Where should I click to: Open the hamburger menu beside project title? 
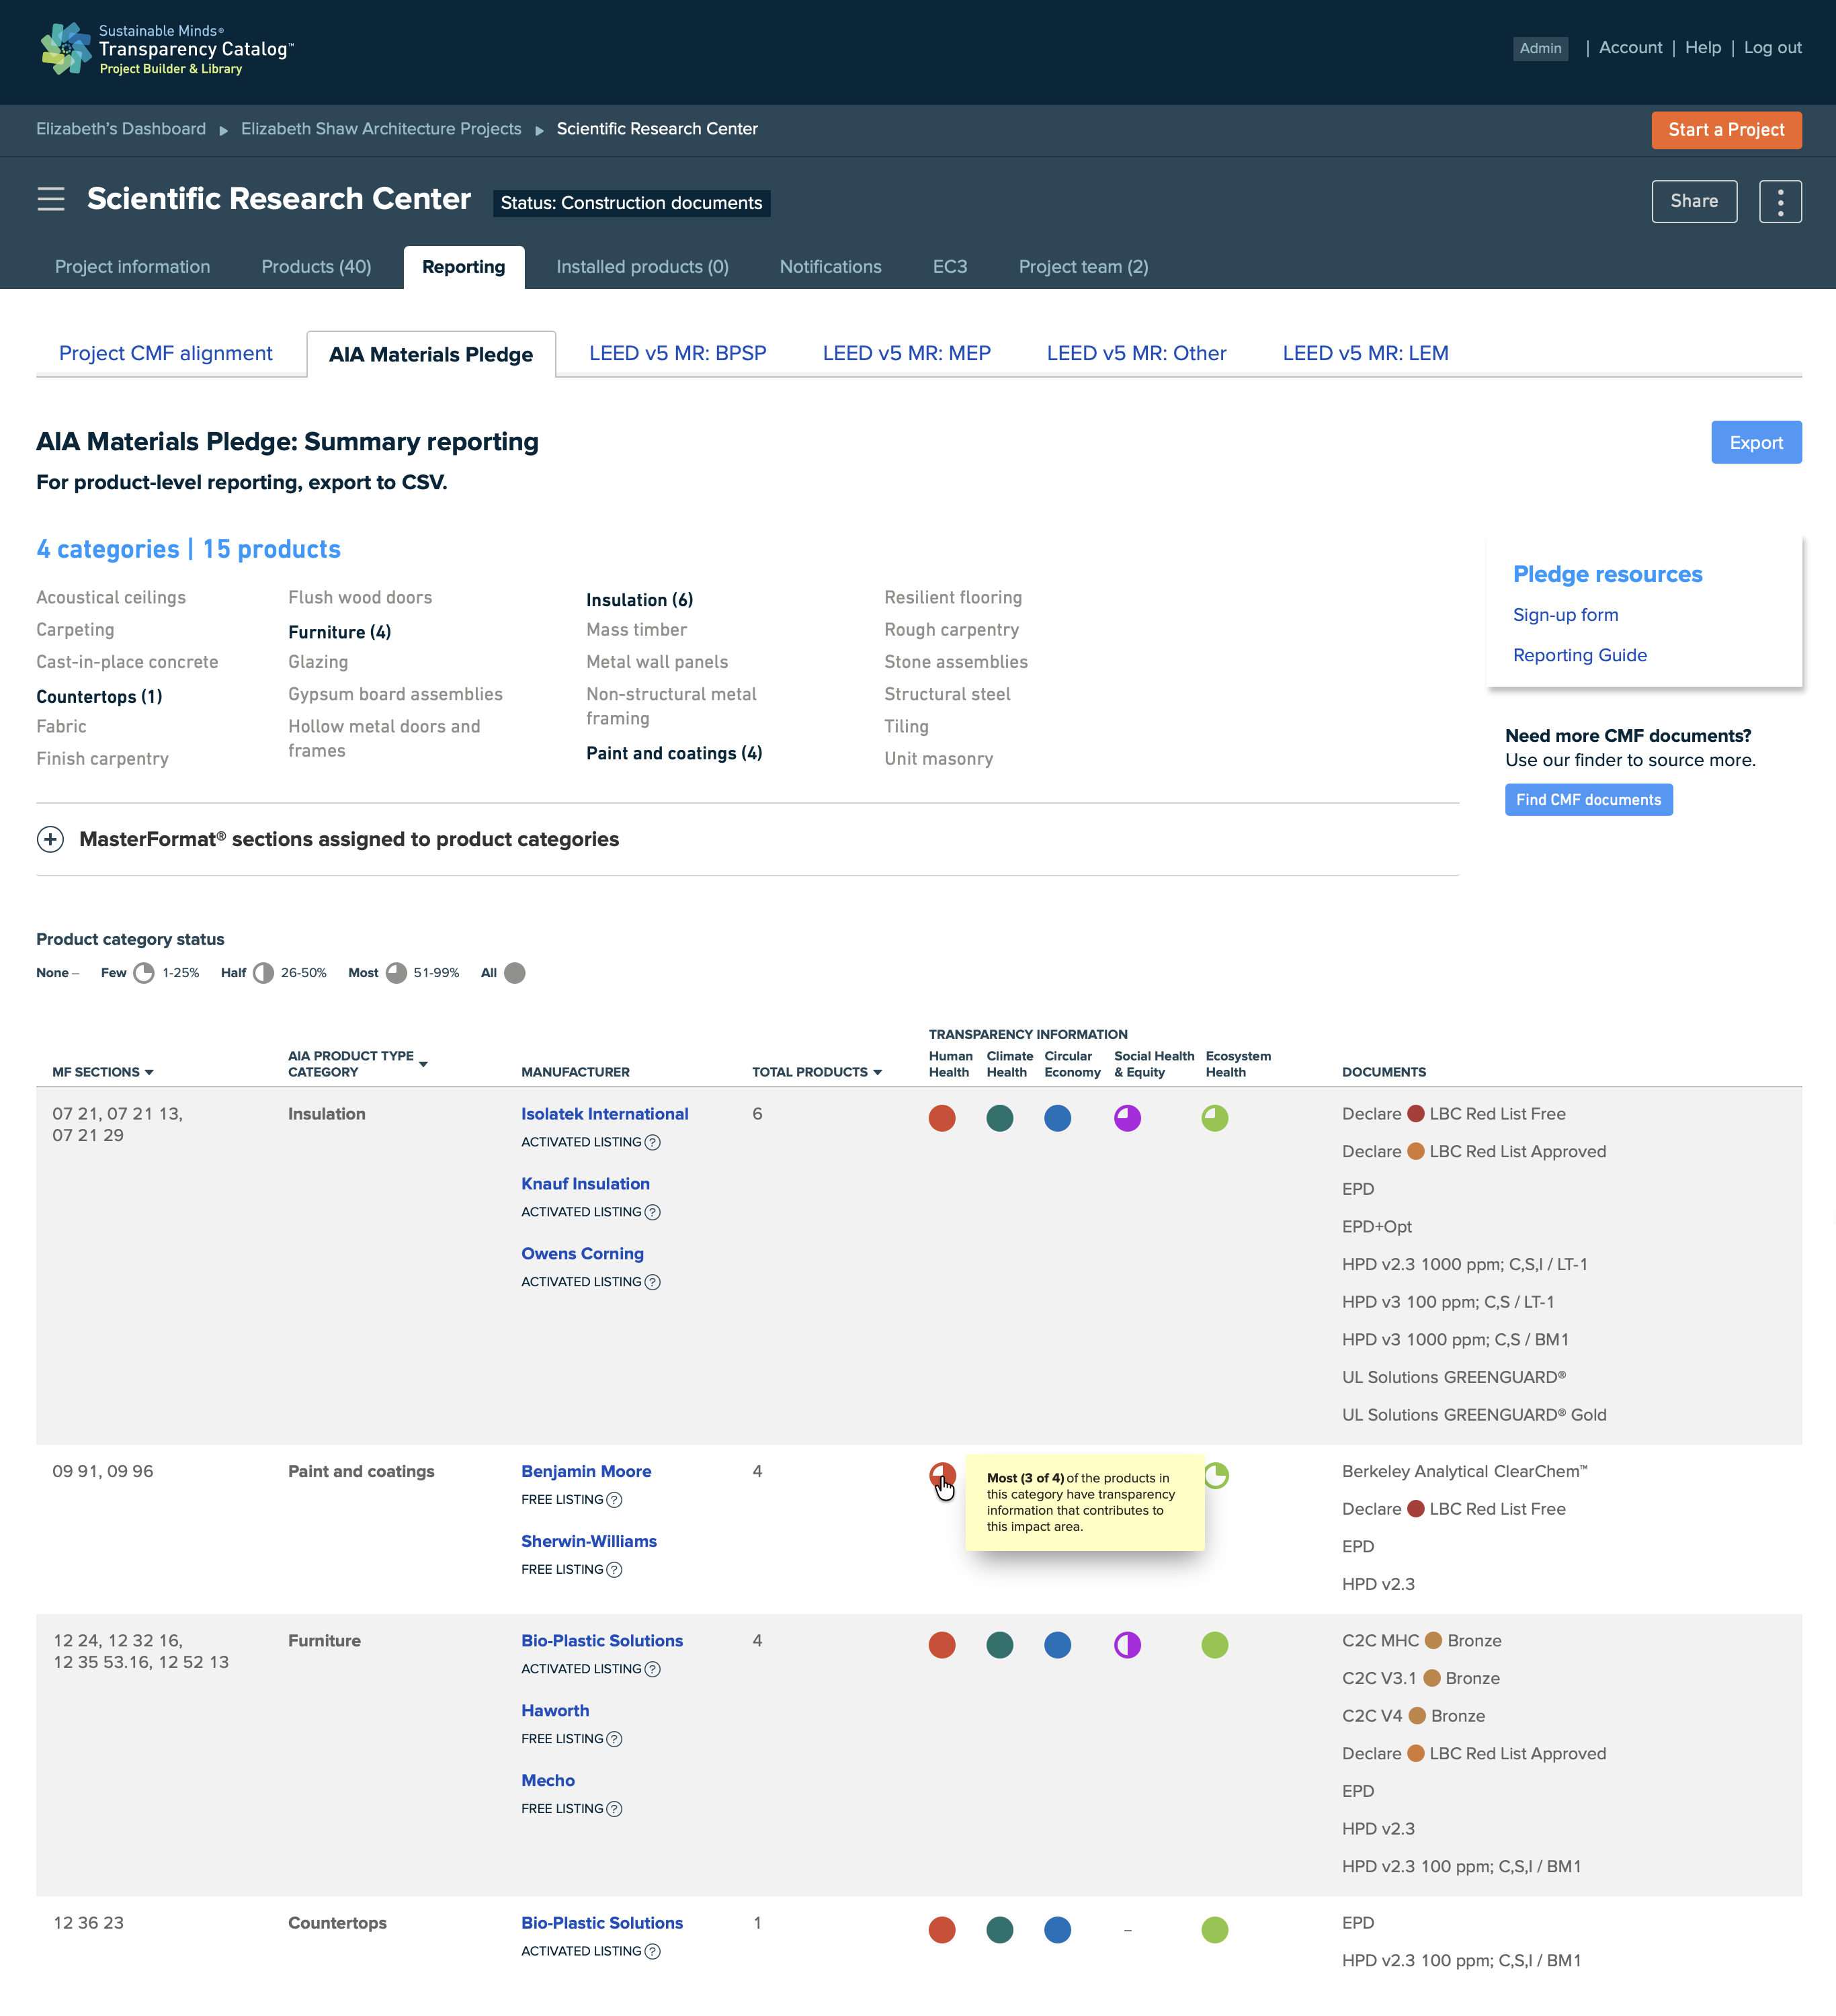pyautogui.click(x=51, y=199)
